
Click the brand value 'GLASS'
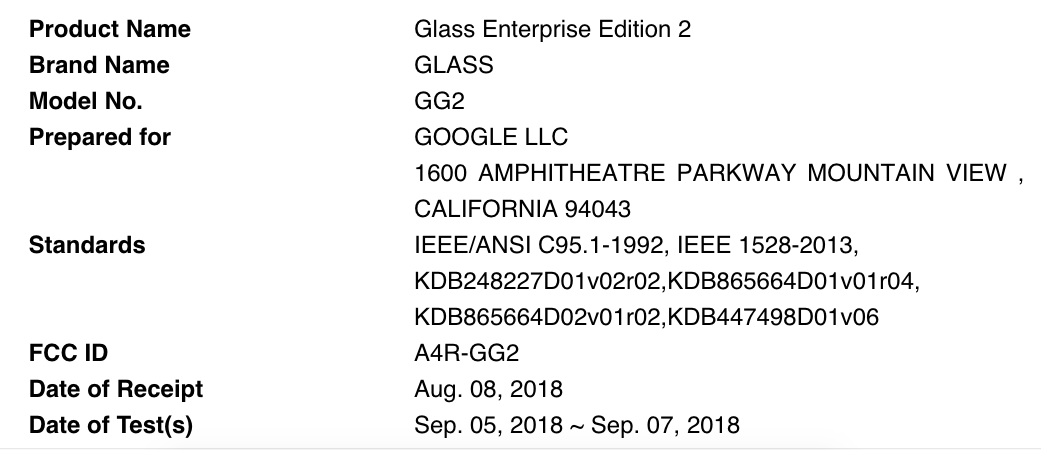pos(453,65)
